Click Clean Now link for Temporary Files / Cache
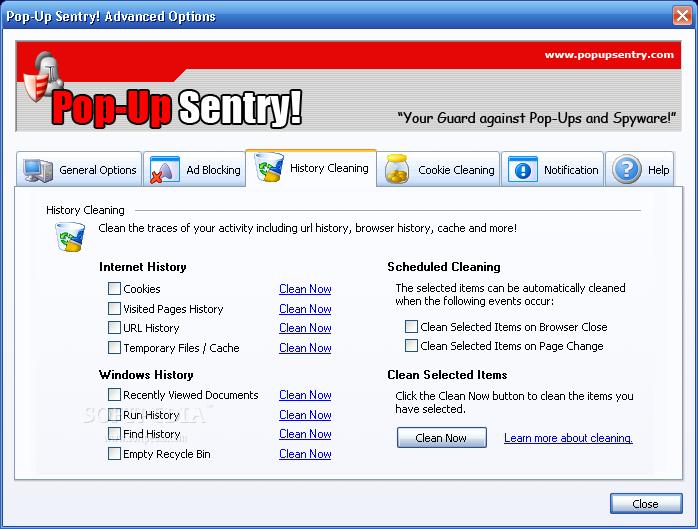Viewport: 698px width, 529px height. (305, 348)
